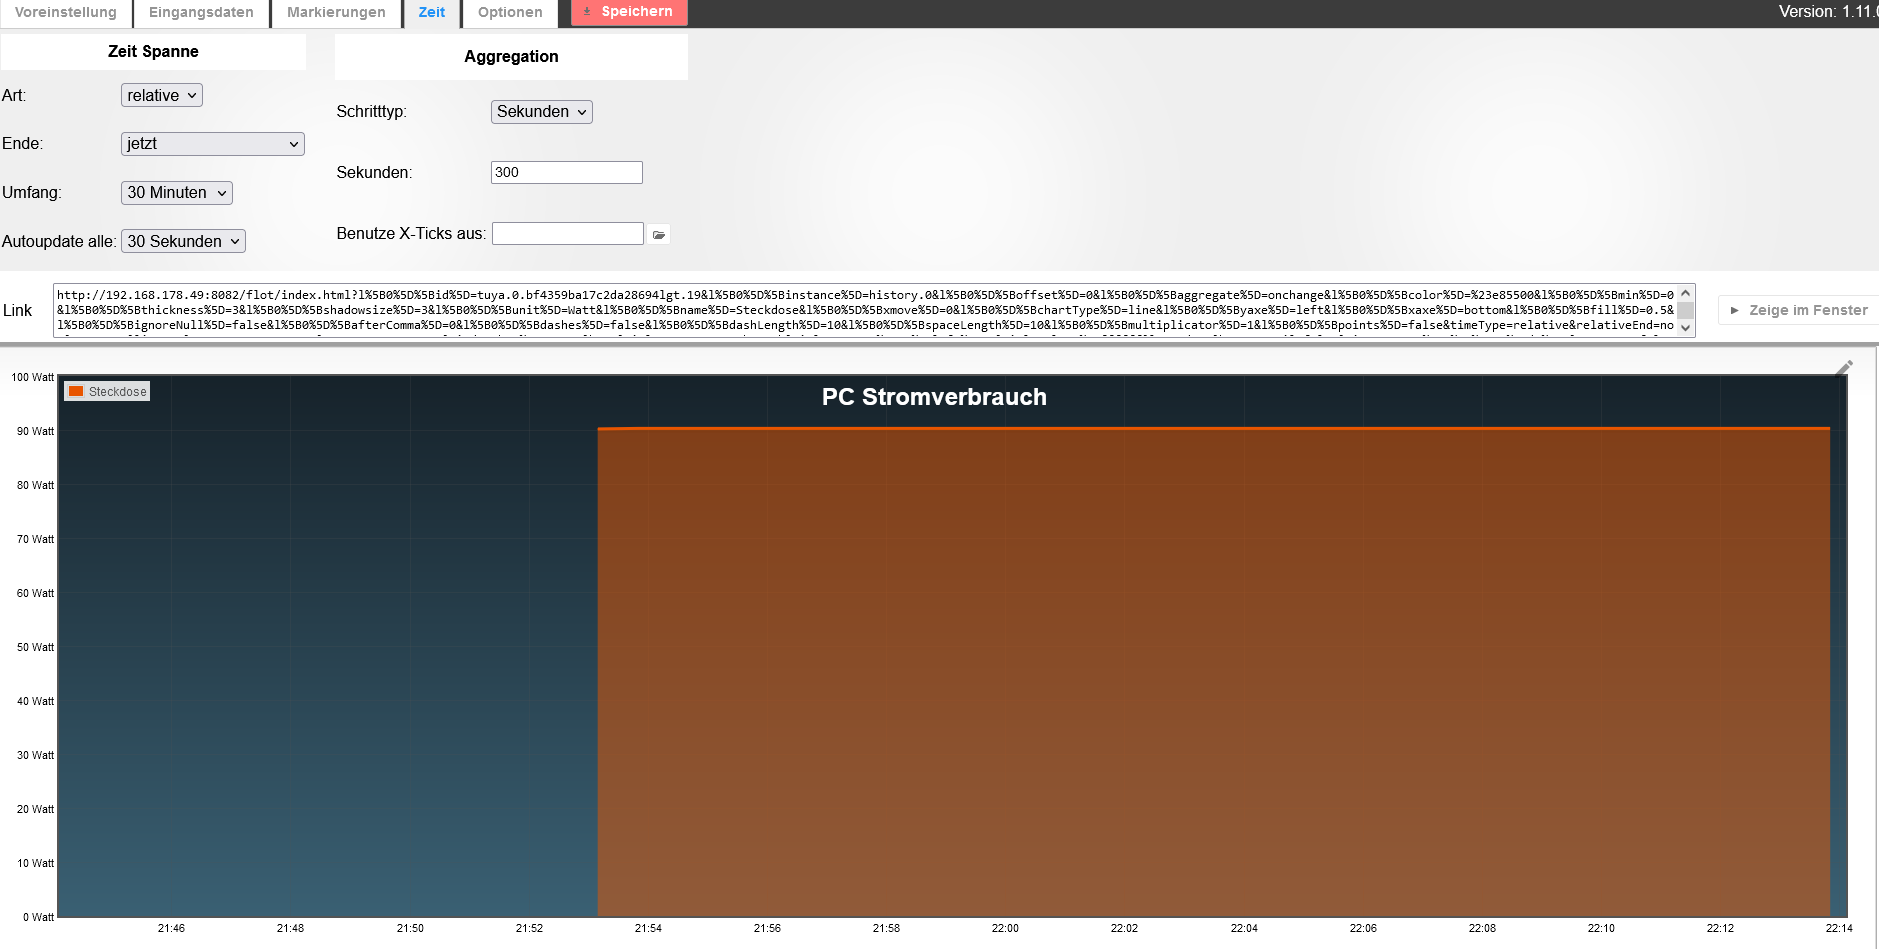
Task: Switch to the Eingangsdaten tab
Action: point(201,12)
